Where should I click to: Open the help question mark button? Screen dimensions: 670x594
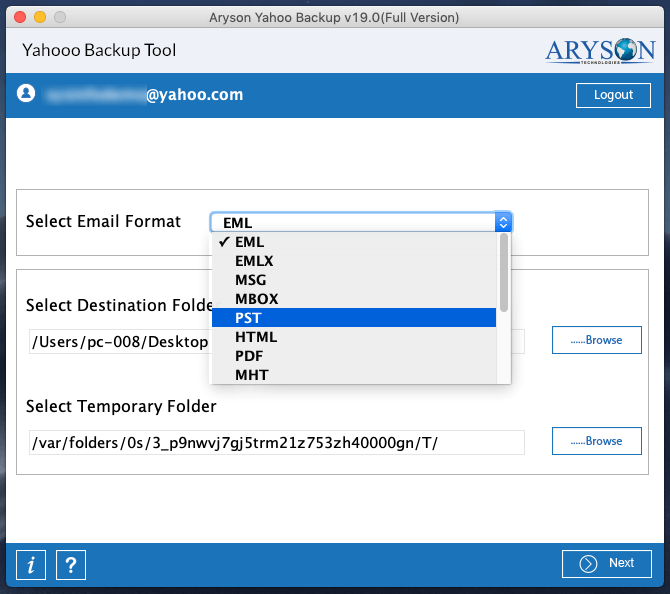[71, 565]
